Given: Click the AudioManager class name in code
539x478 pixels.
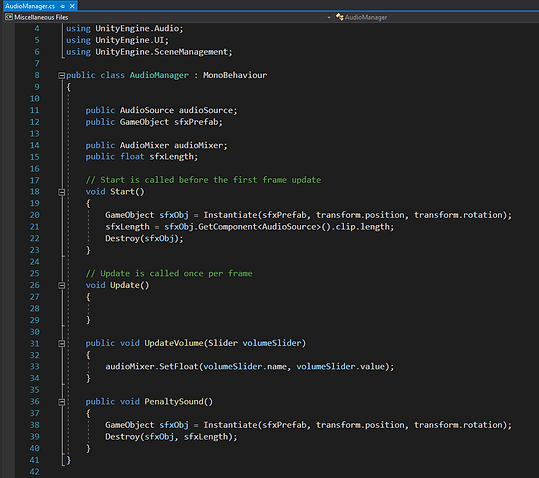Looking at the screenshot, I should pyautogui.click(x=159, y=75).
